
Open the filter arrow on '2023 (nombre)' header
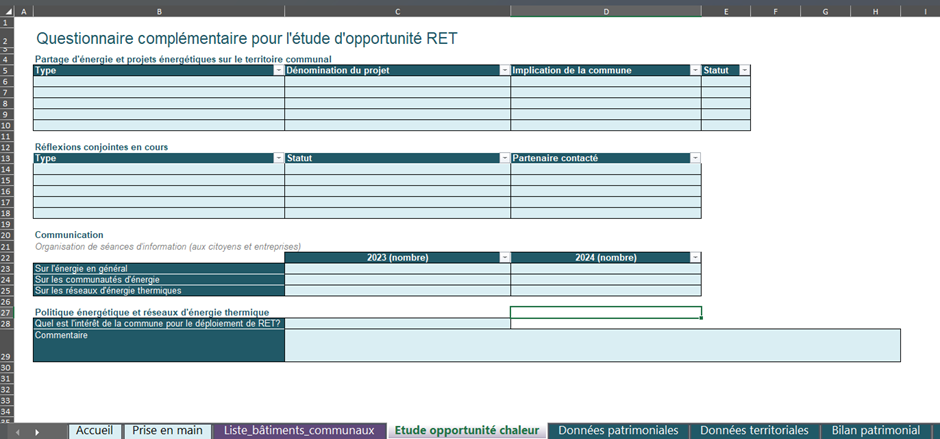pos(504,257)
